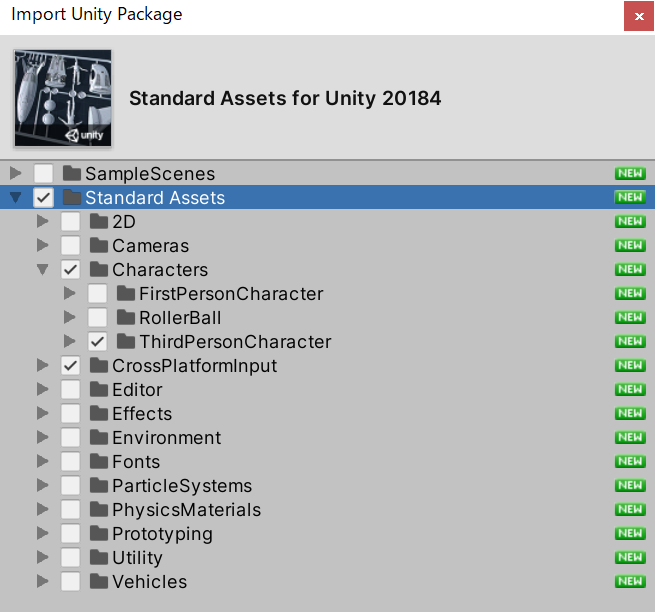Click the Utility folder icon
This screenshot has width=655, height=612.
pos(99,557)
